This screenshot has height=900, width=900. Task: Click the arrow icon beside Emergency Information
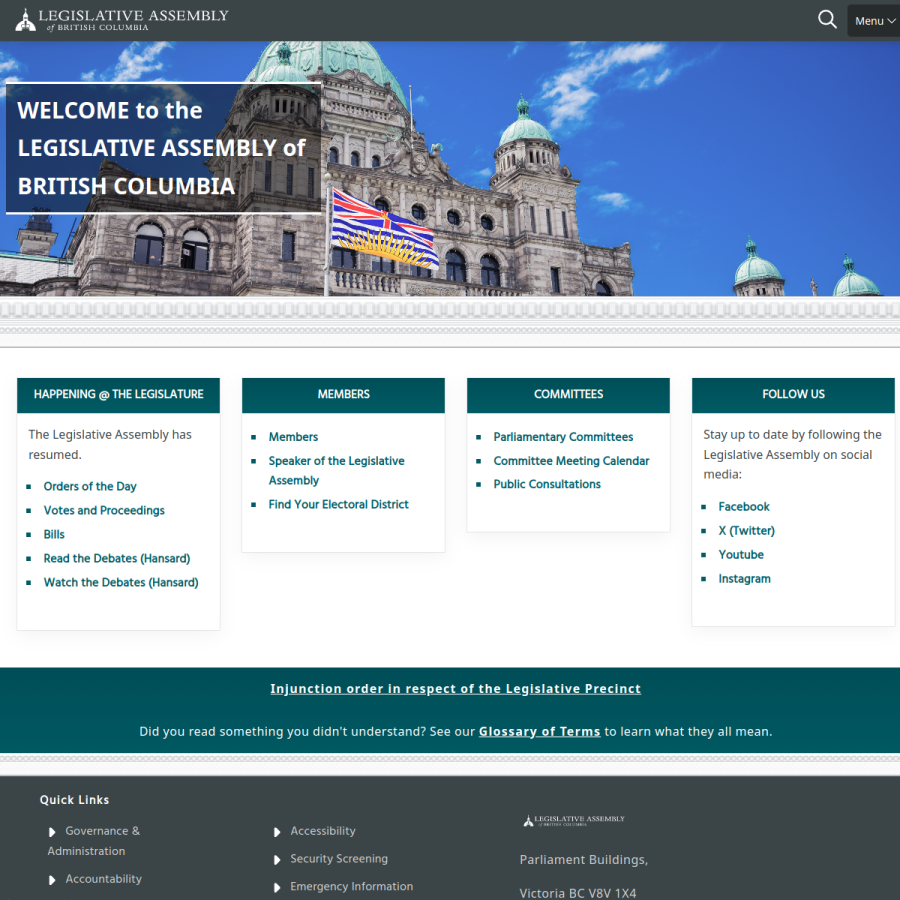tap(277, 887)
